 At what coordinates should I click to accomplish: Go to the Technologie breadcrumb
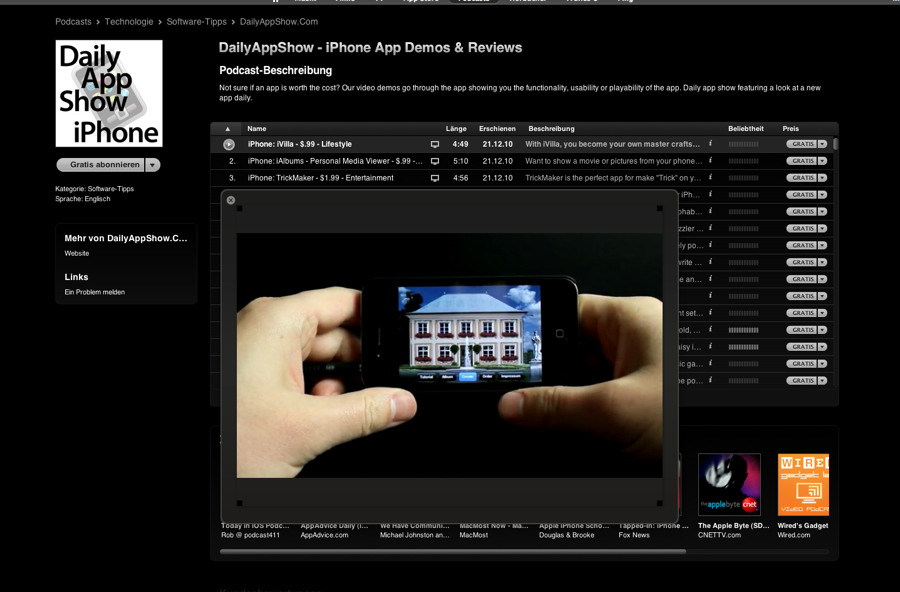click(x=129, y=22)
